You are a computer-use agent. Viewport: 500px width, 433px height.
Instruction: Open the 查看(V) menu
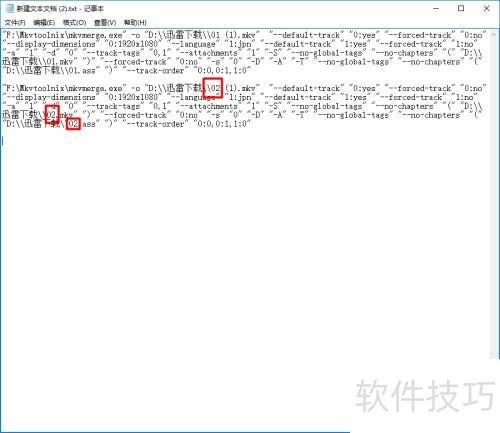tap(105, 23)
